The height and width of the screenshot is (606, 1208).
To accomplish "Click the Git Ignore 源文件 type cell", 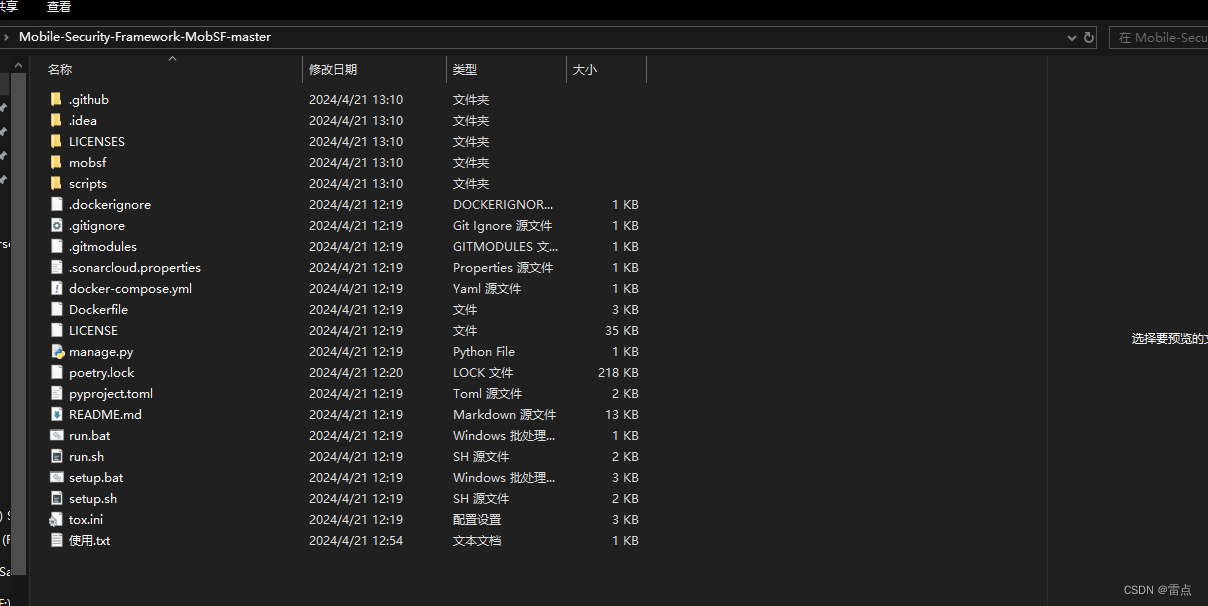I will coord(502,225).
